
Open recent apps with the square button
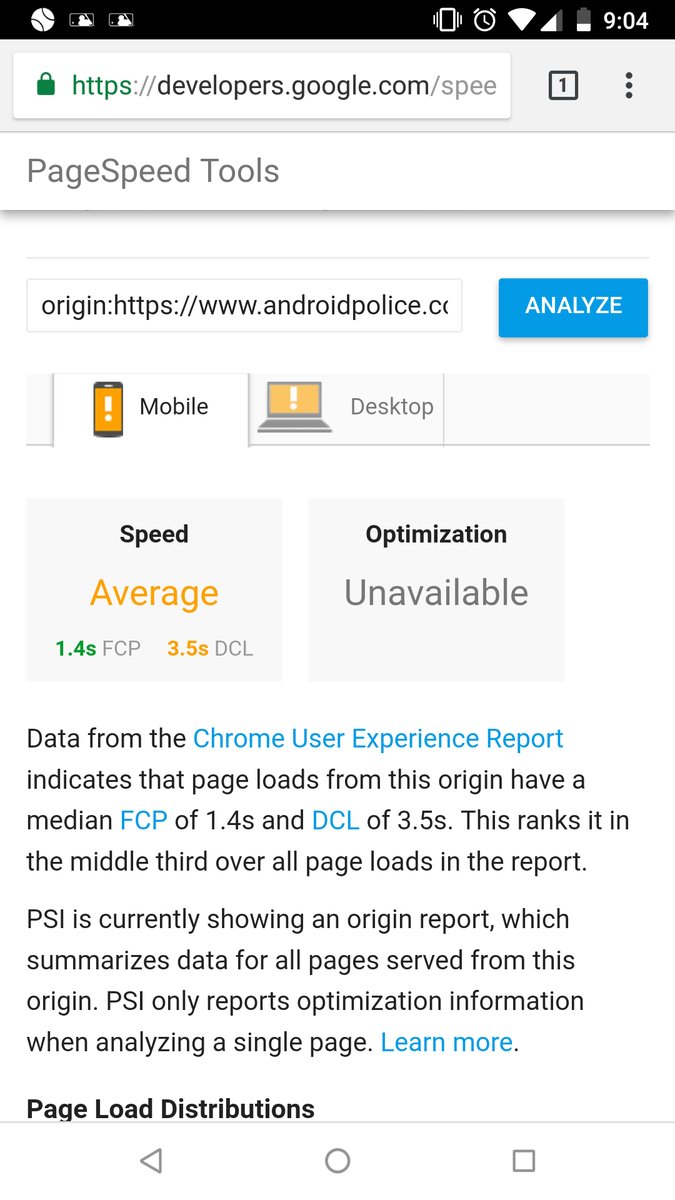(x=523, y=1160)
